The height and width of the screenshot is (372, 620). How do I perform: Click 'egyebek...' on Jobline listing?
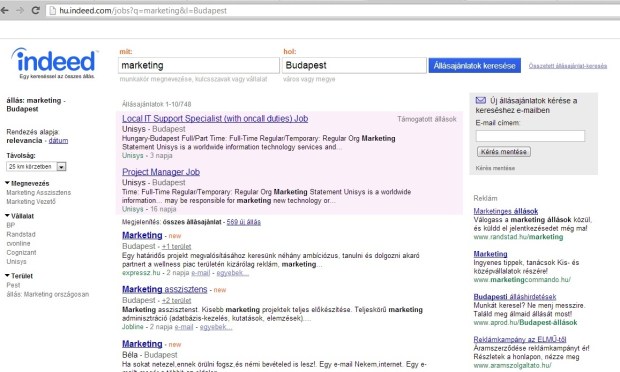pos(215,327)
